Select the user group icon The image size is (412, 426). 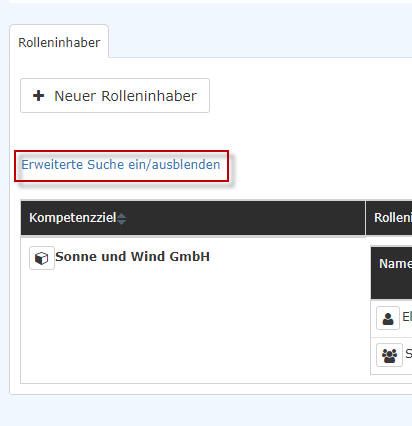[389, 355]
